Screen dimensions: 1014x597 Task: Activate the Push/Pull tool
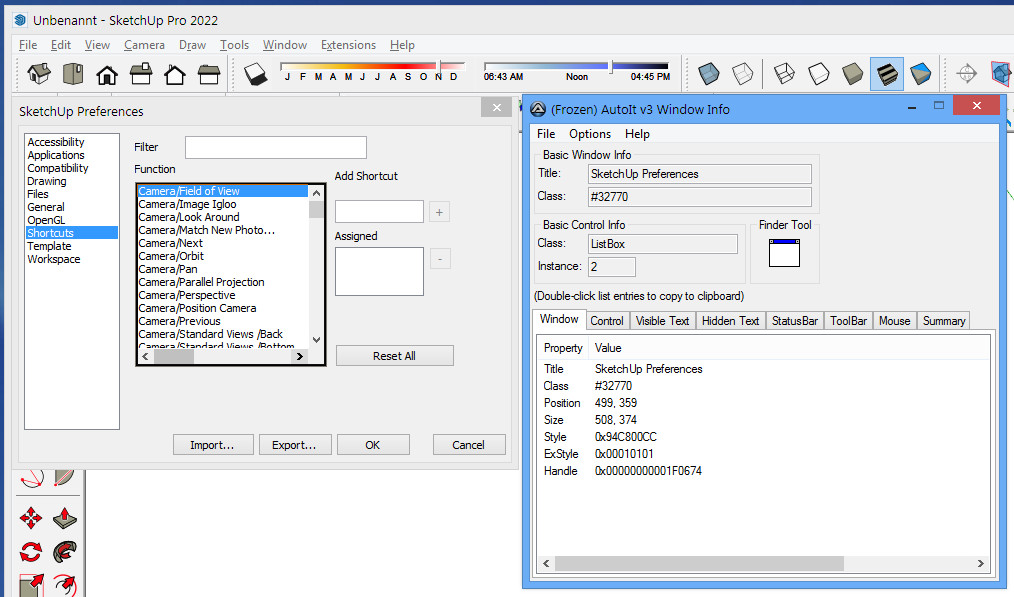[65, 517]
